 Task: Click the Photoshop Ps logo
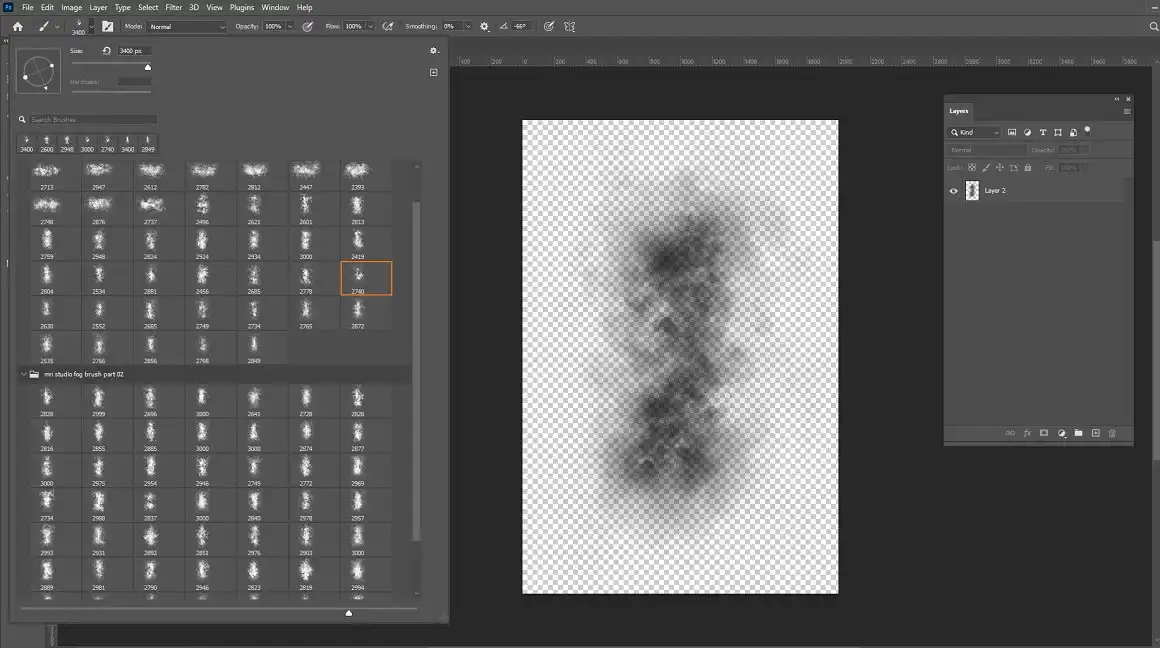8,7
